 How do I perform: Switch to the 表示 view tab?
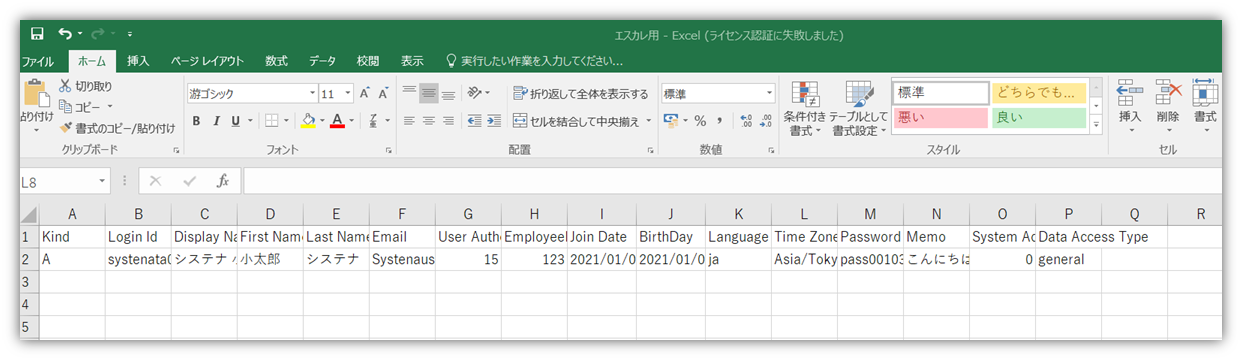[412, 61]
